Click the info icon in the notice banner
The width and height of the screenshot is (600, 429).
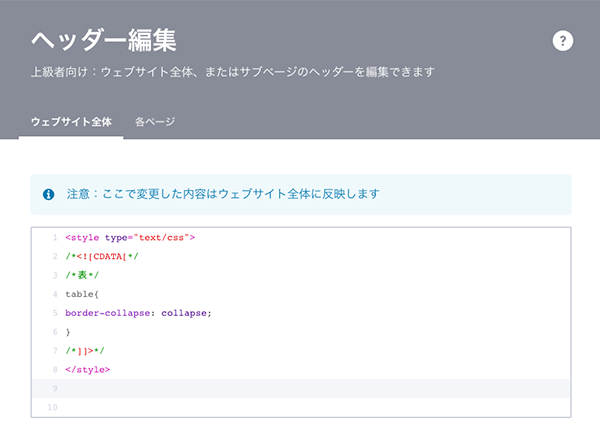(48, 194)
